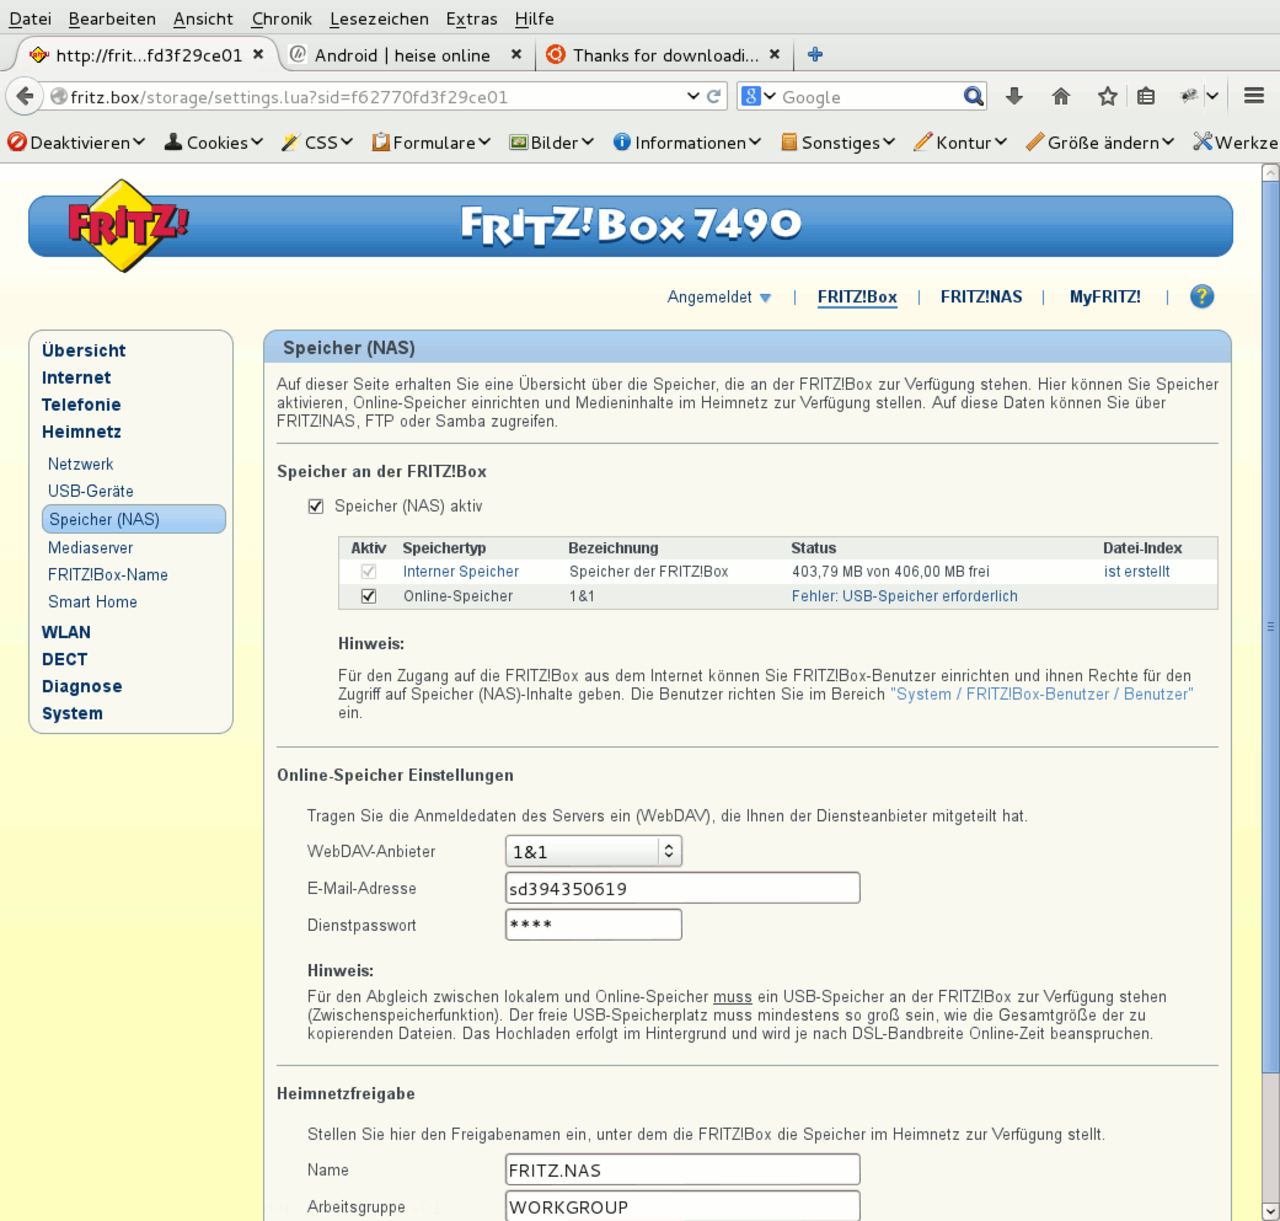The height and width of the screenshot is (1221, 1280).
Task: Open the Chronik menu
Action: [x=282, y=18]
